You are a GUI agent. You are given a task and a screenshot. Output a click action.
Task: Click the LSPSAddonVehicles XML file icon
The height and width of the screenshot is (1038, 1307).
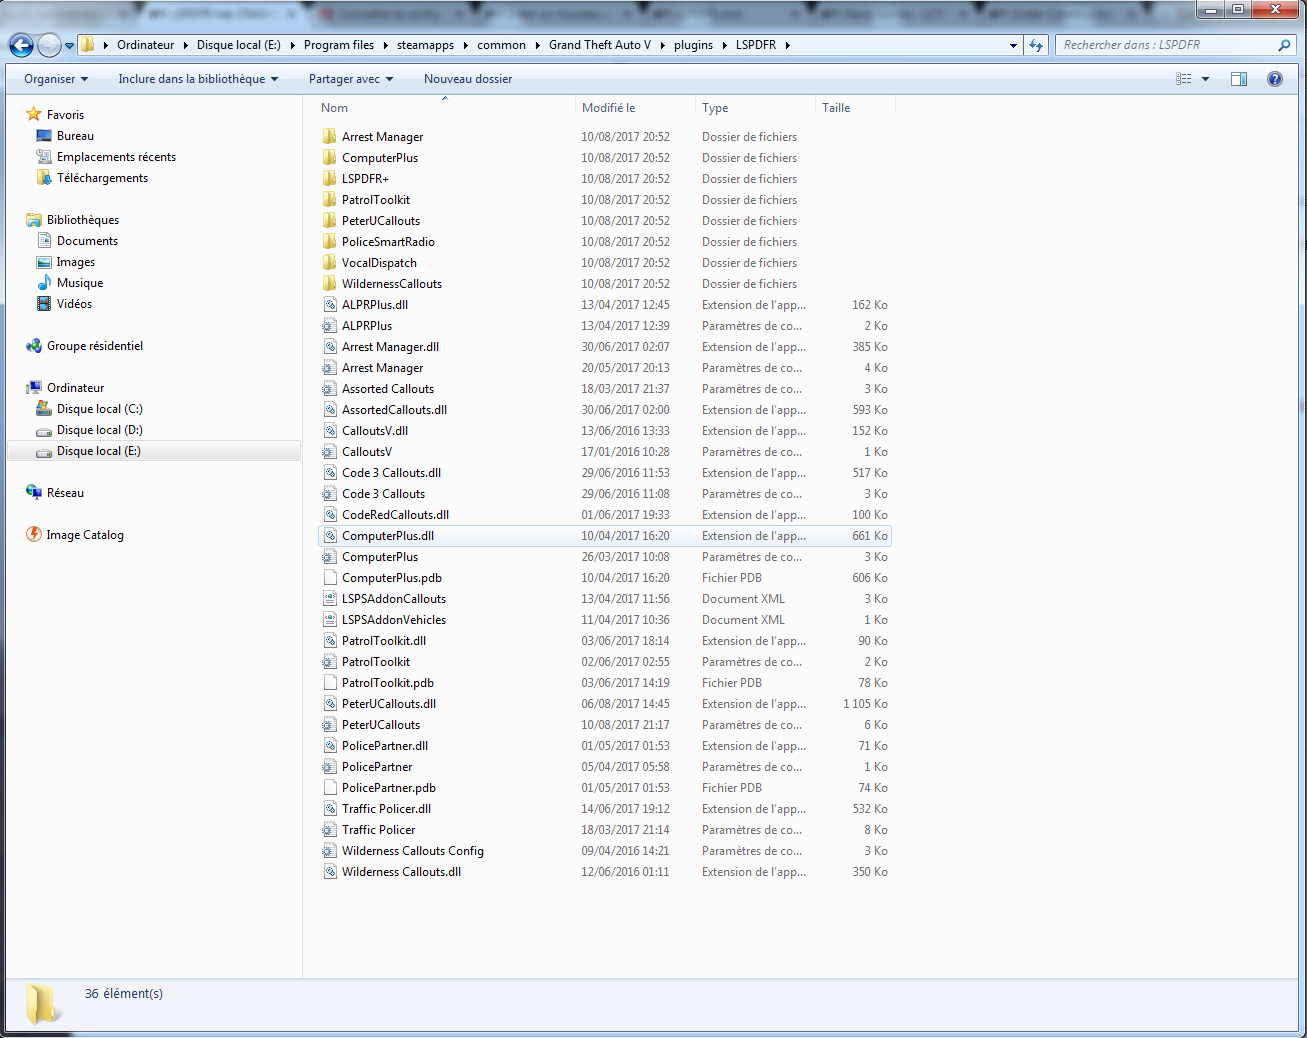[x=330, y=620]
